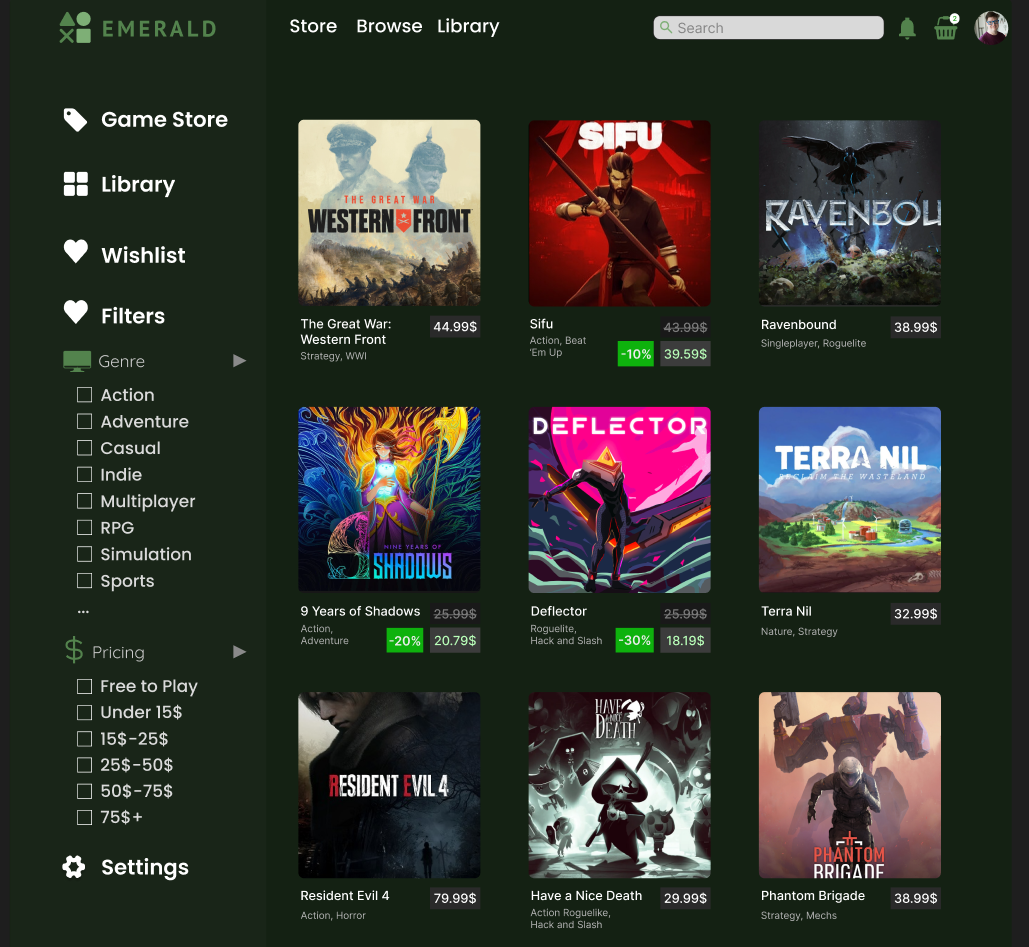Tick the Action genre checkbox
Image resolution: width=1029 pixels, height=947 pixels.
[84, 394]
